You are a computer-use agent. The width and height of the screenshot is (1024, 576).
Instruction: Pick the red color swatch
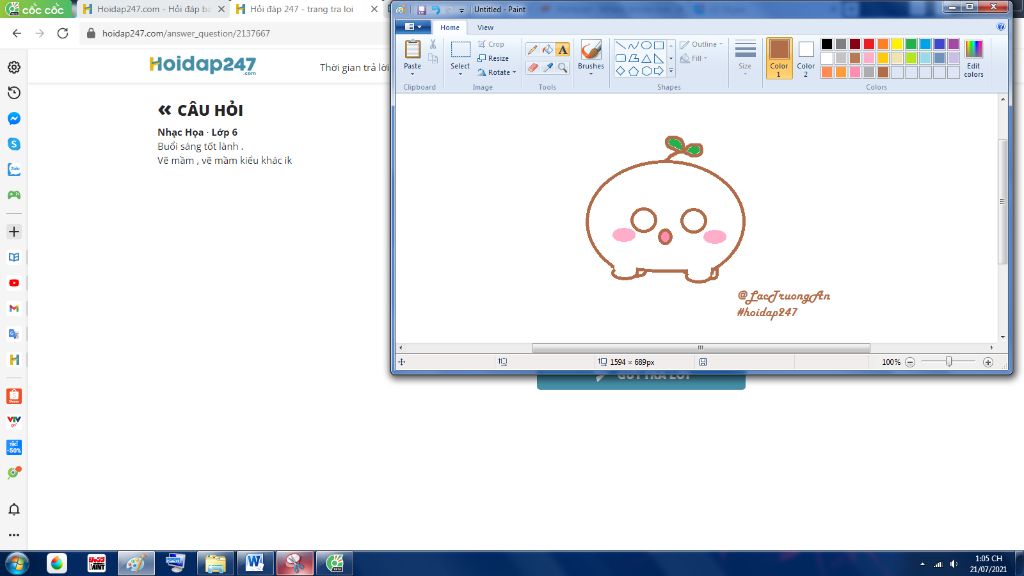[869, 44]
